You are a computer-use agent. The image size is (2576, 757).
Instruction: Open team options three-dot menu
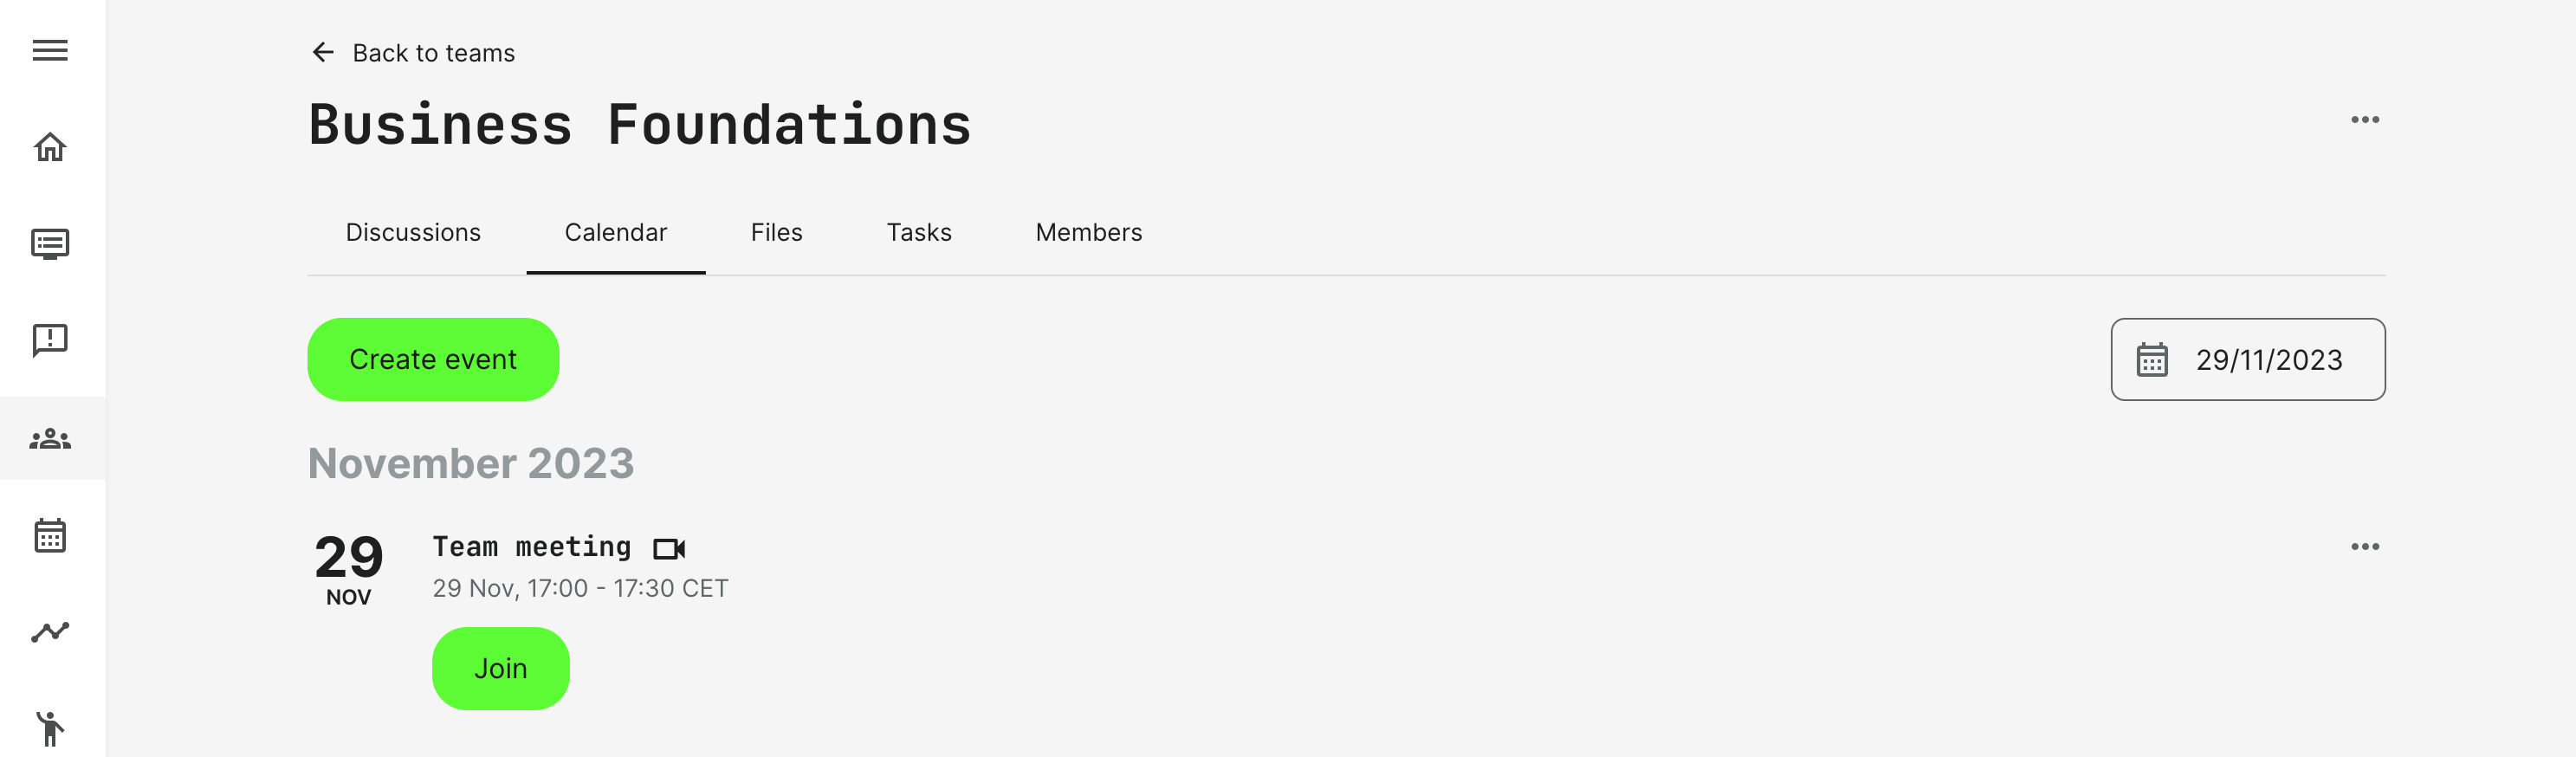(x=2364, y=120)
